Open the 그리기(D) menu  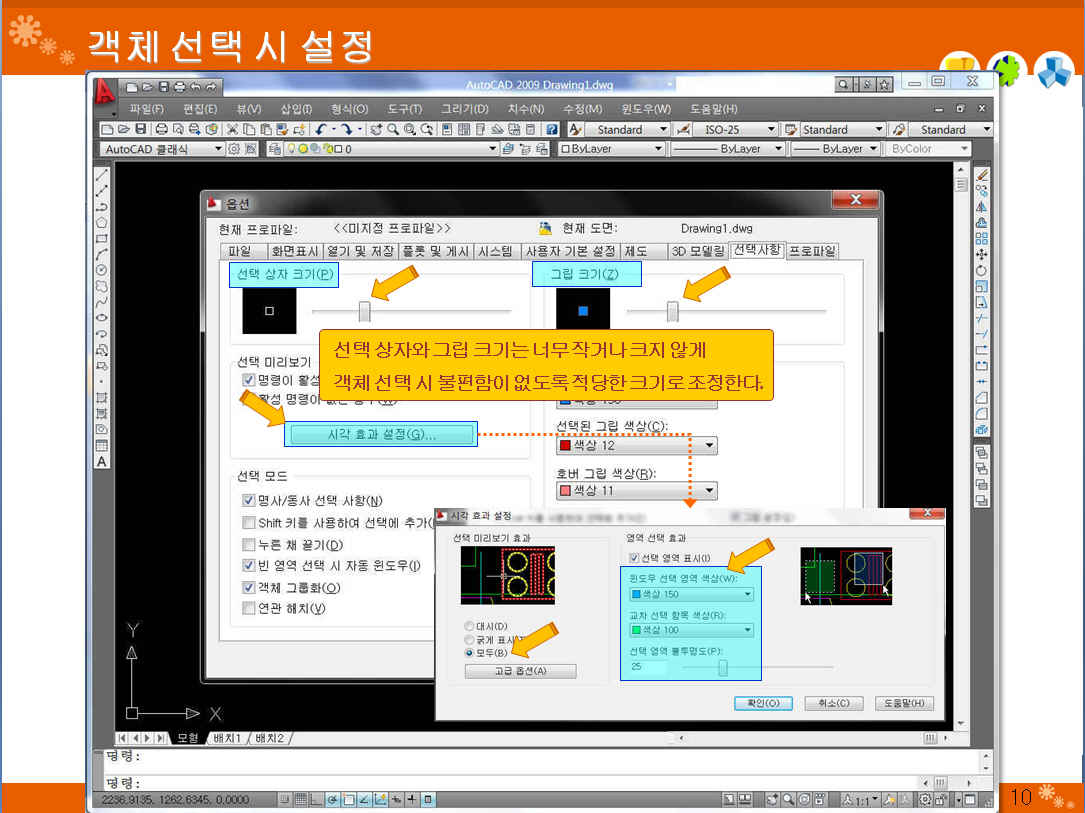click(464, 109)
